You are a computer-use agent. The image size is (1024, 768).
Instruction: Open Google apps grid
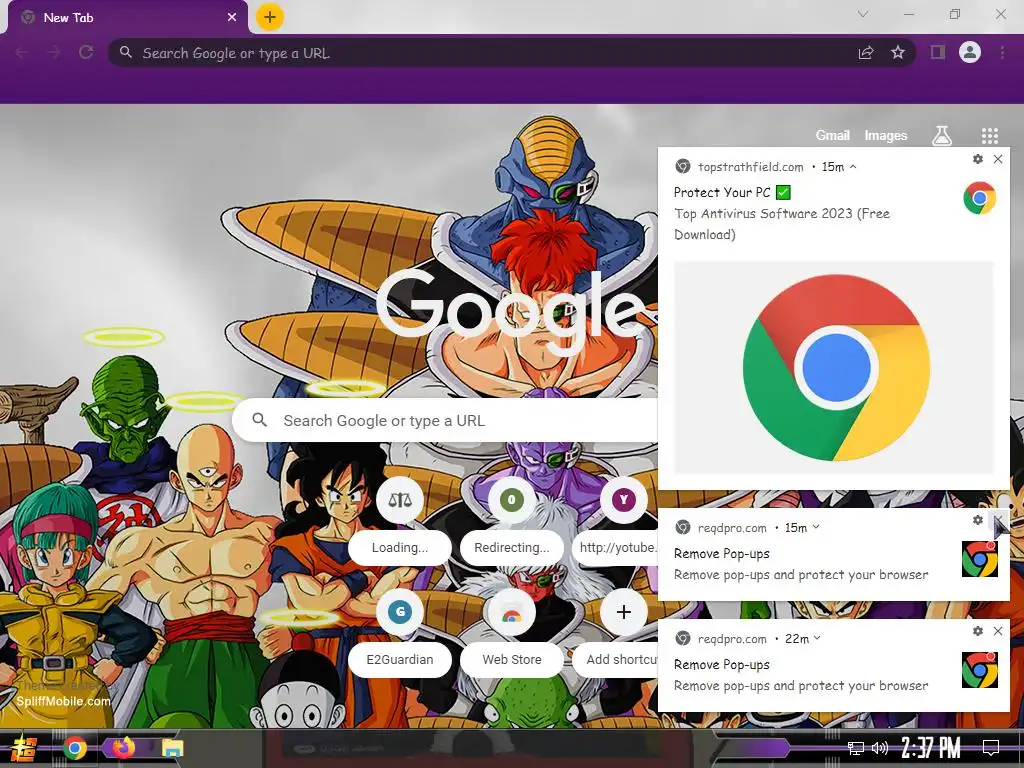990,135
